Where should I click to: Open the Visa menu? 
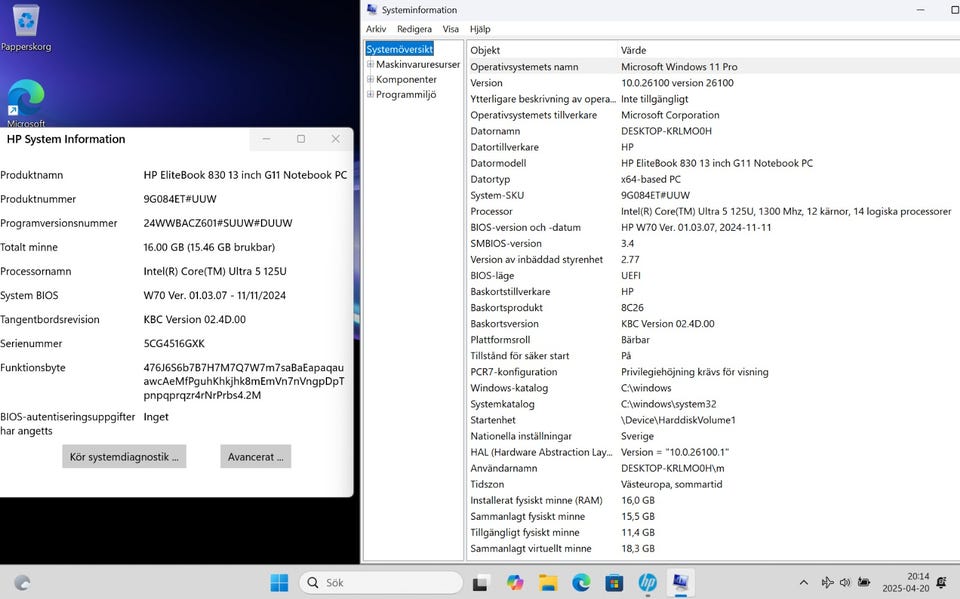[x=451, y=29]
